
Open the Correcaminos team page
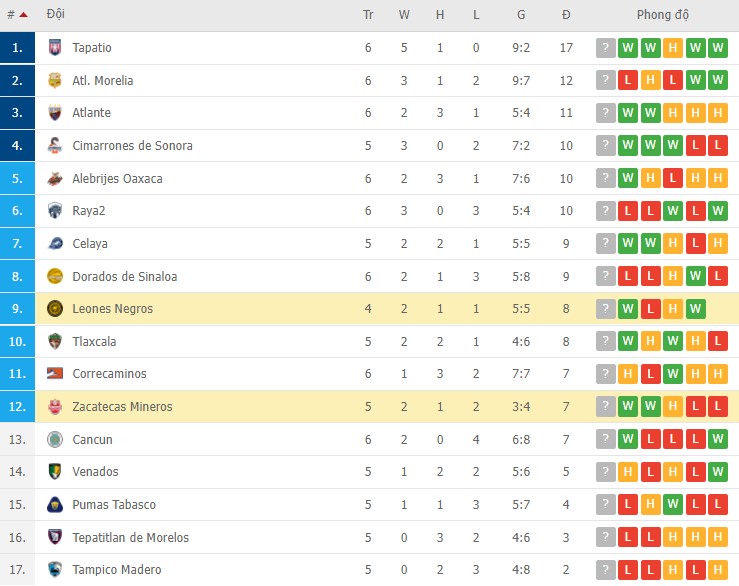point(109,374)
